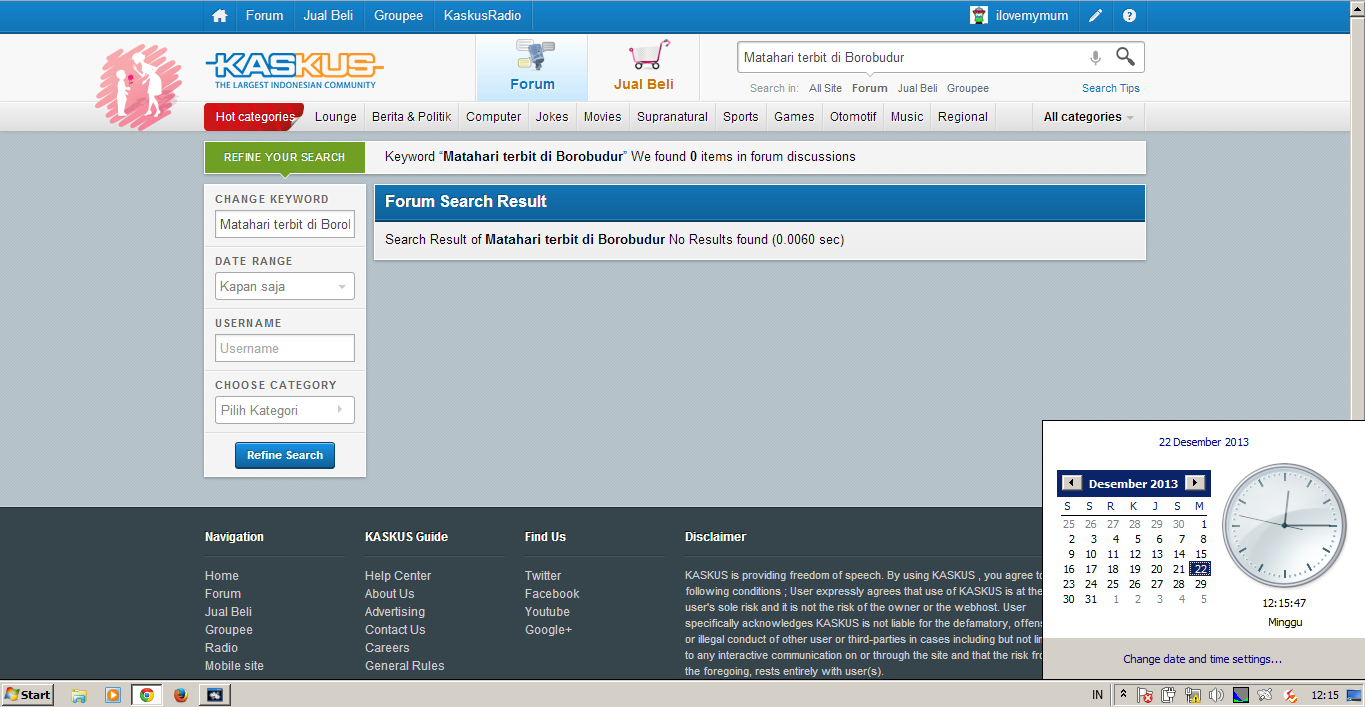Open the help question mark icon
The height and width of the screenshot is (707, 1365).
pyautogui.click(x=1129, y=16)
